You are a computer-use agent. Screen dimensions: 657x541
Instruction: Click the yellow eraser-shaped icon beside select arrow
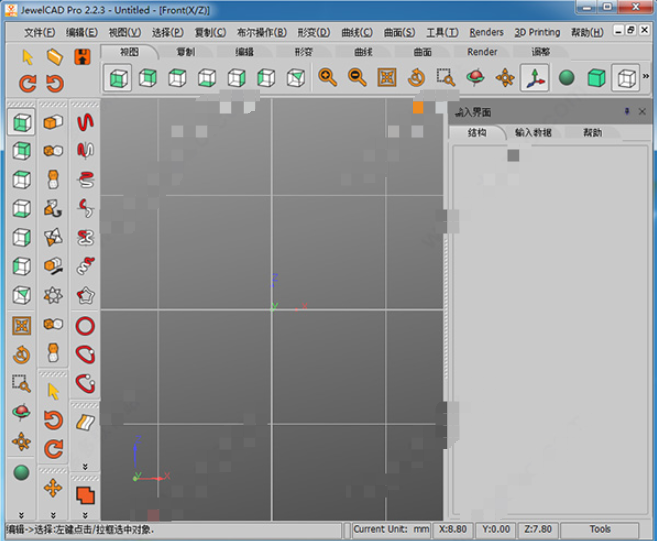click(55, 57)
